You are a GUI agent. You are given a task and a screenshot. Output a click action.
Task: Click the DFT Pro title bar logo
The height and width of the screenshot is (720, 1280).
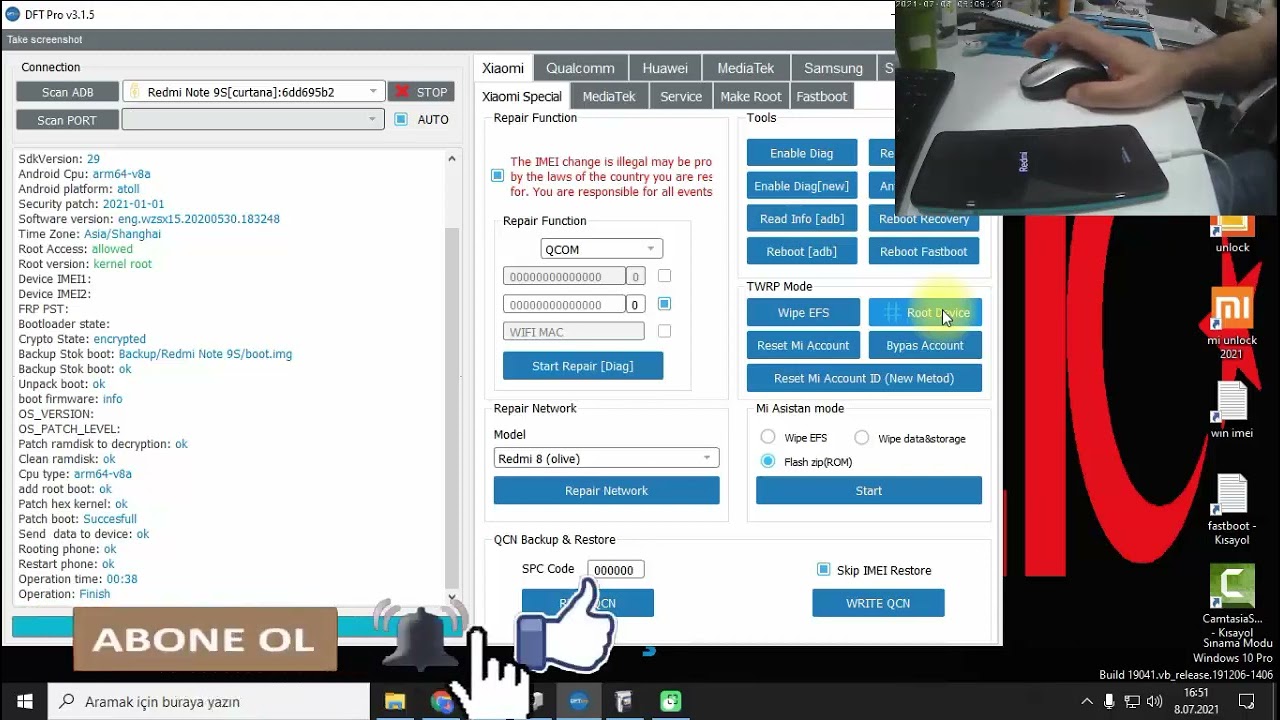12,14
